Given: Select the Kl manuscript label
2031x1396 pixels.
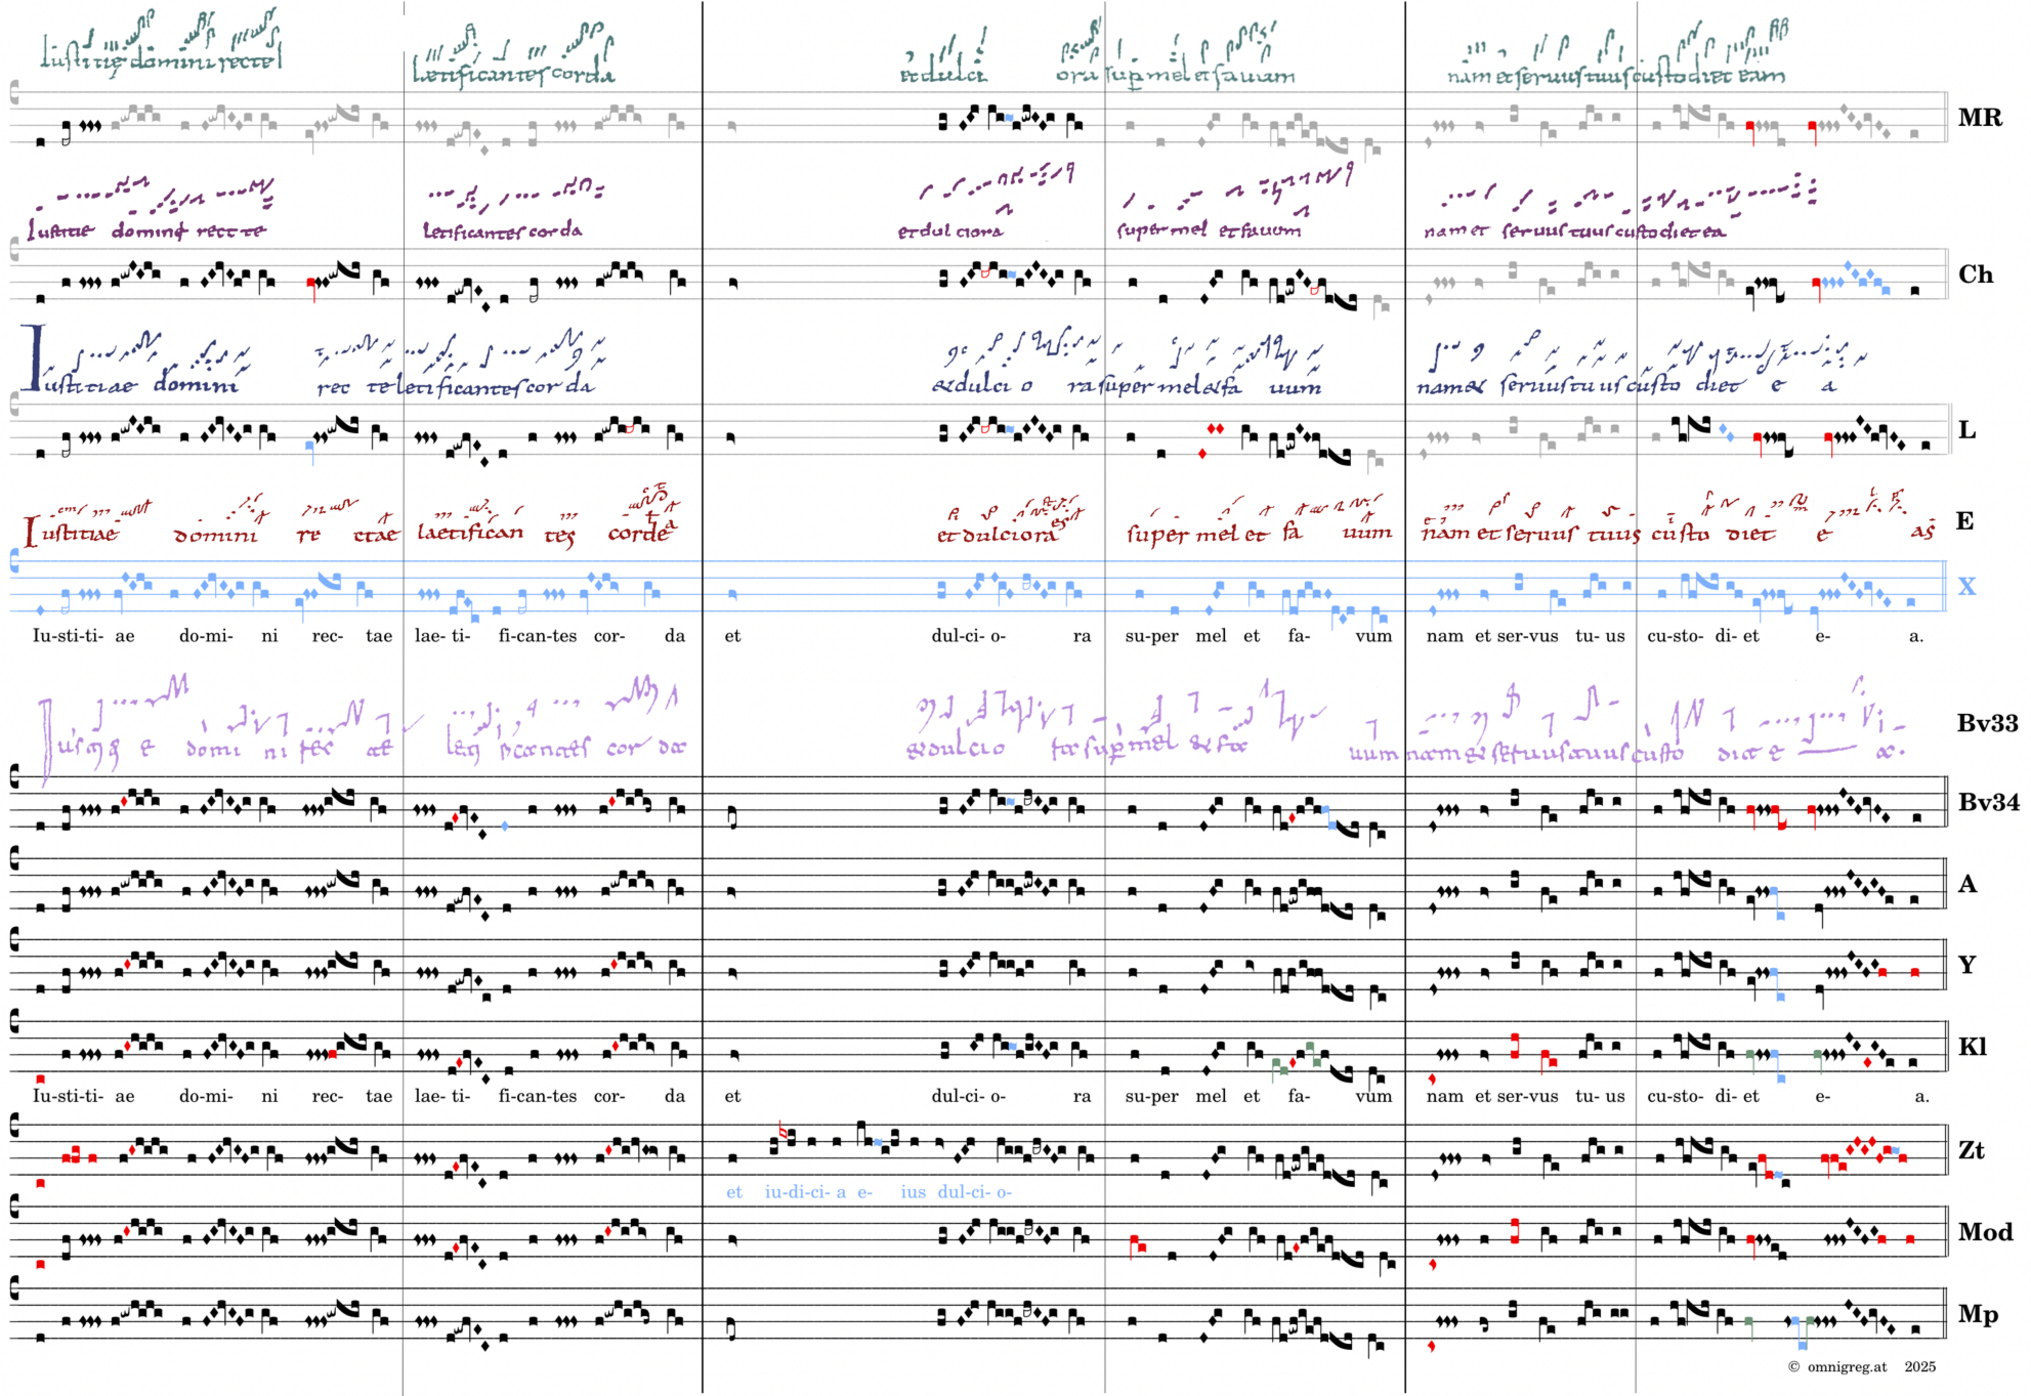Looking at the screenshot, I should [1971, 1047].
